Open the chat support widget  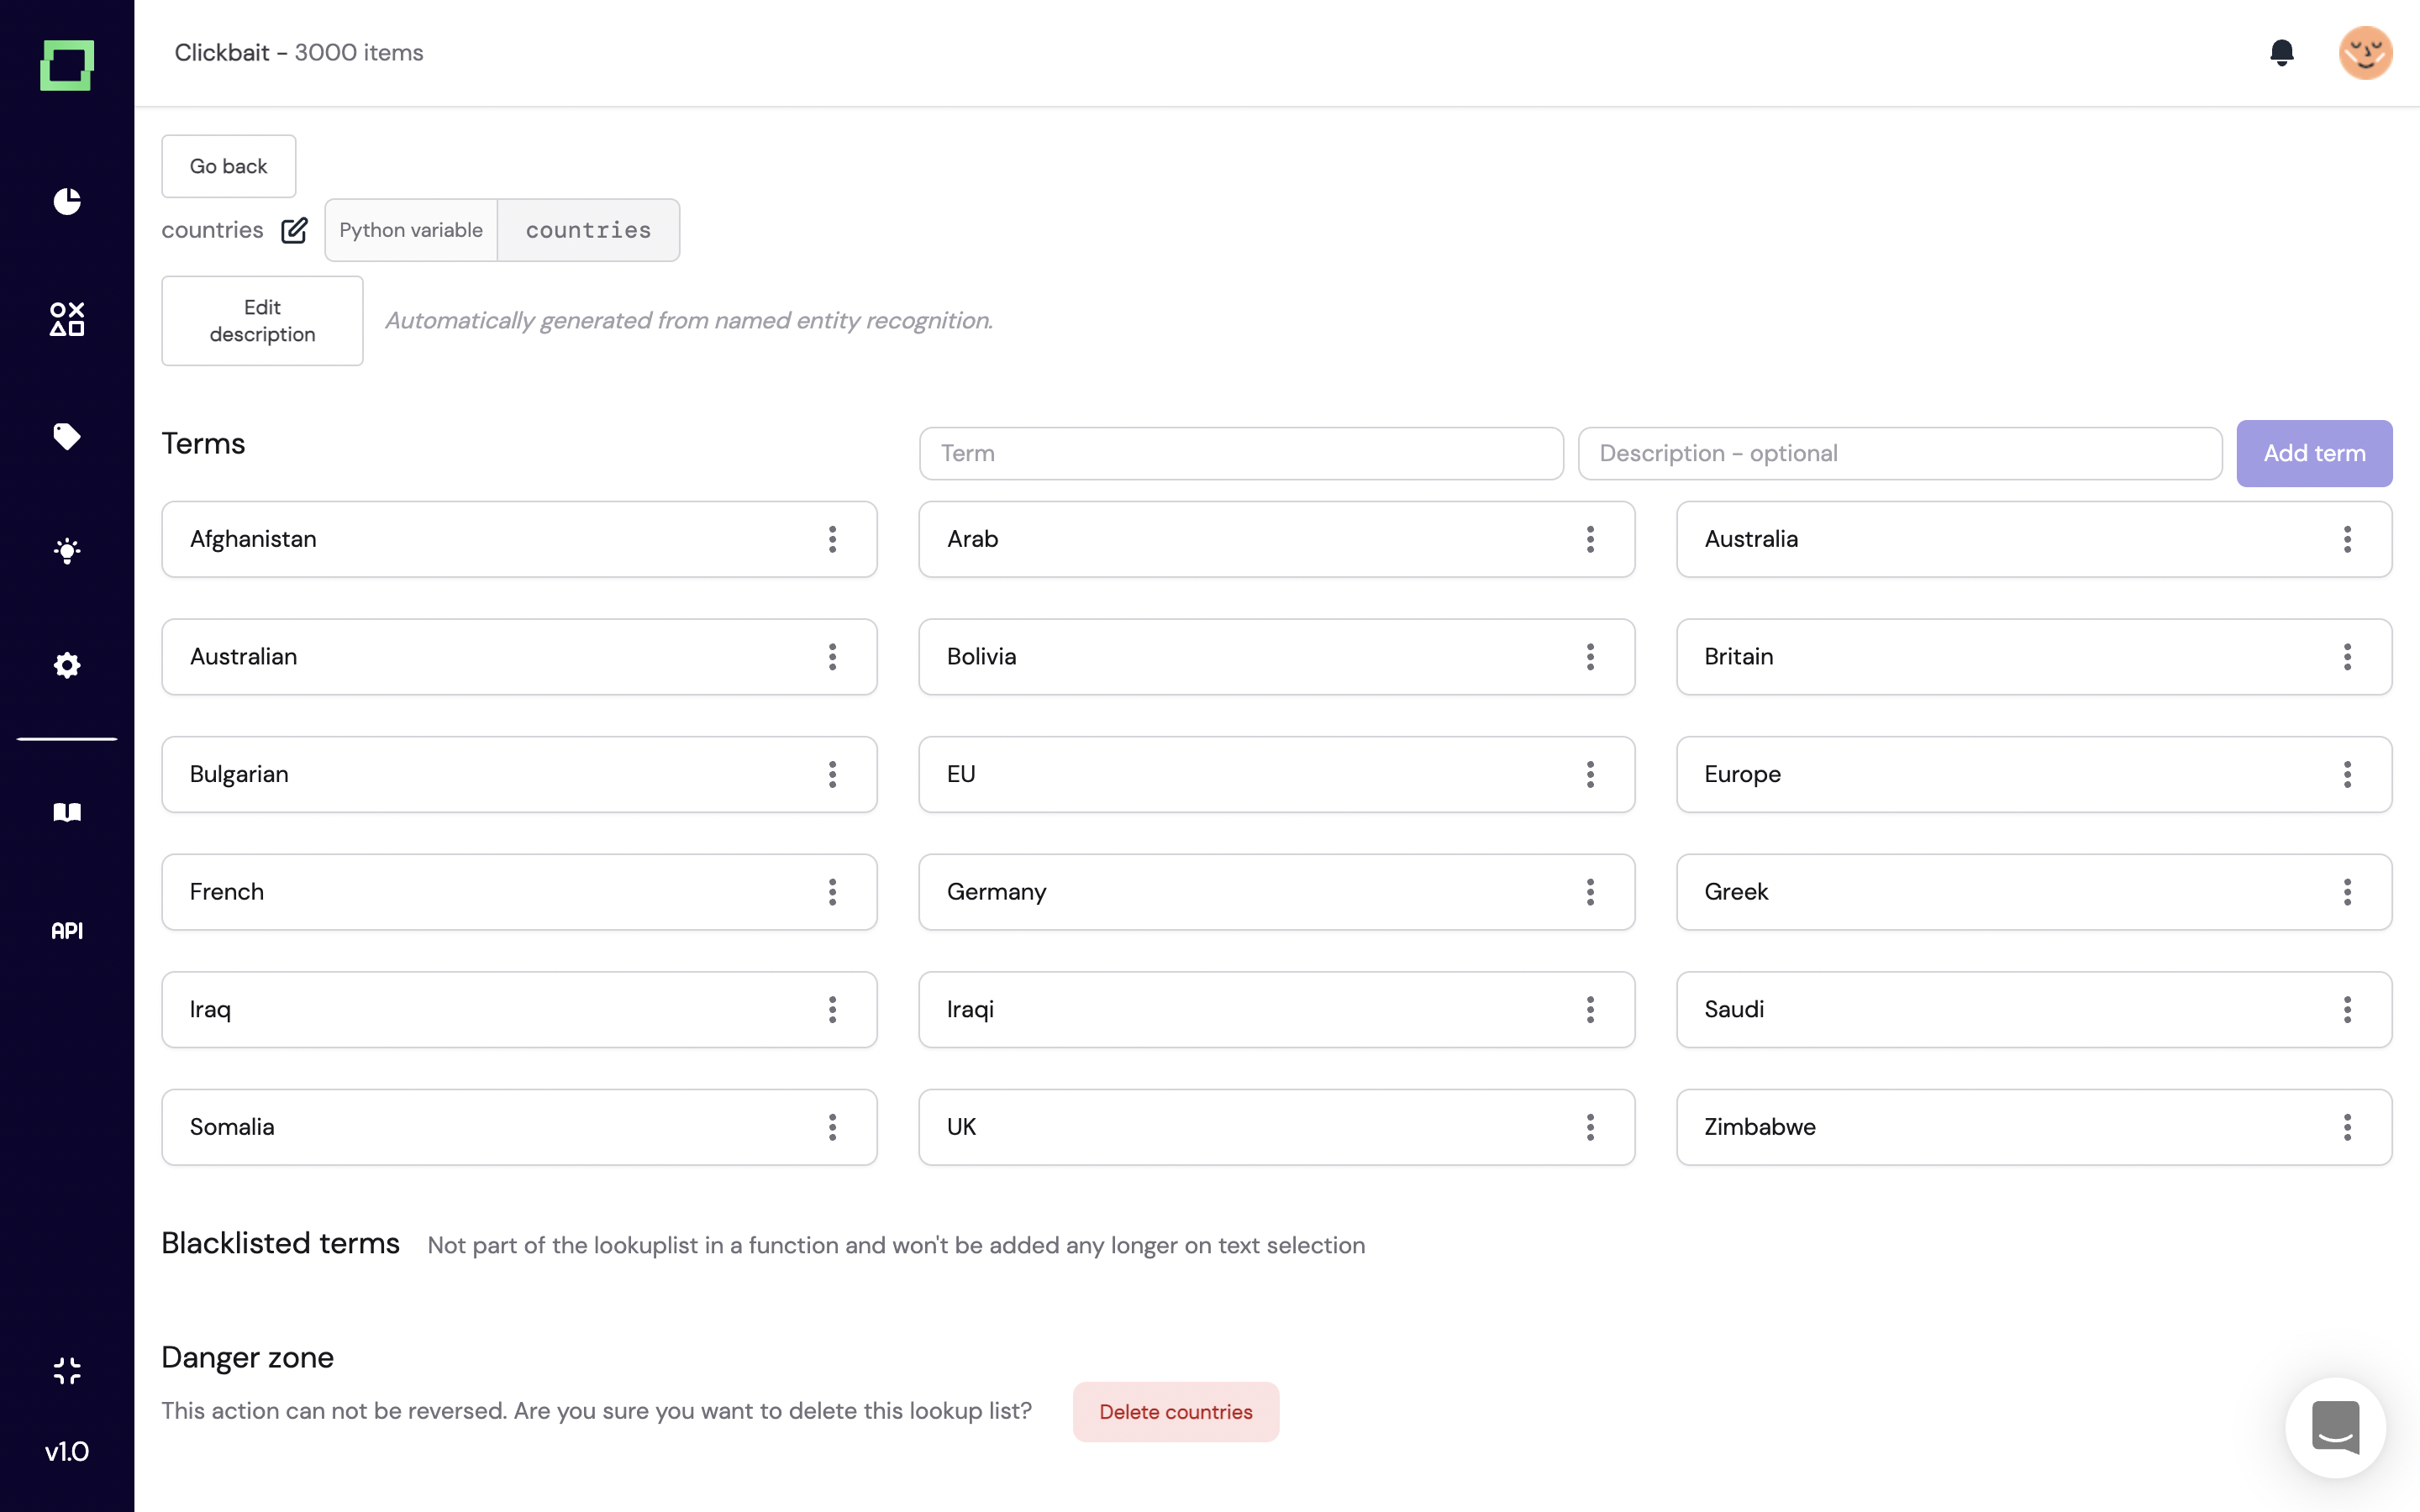tap(2335, 1427)
